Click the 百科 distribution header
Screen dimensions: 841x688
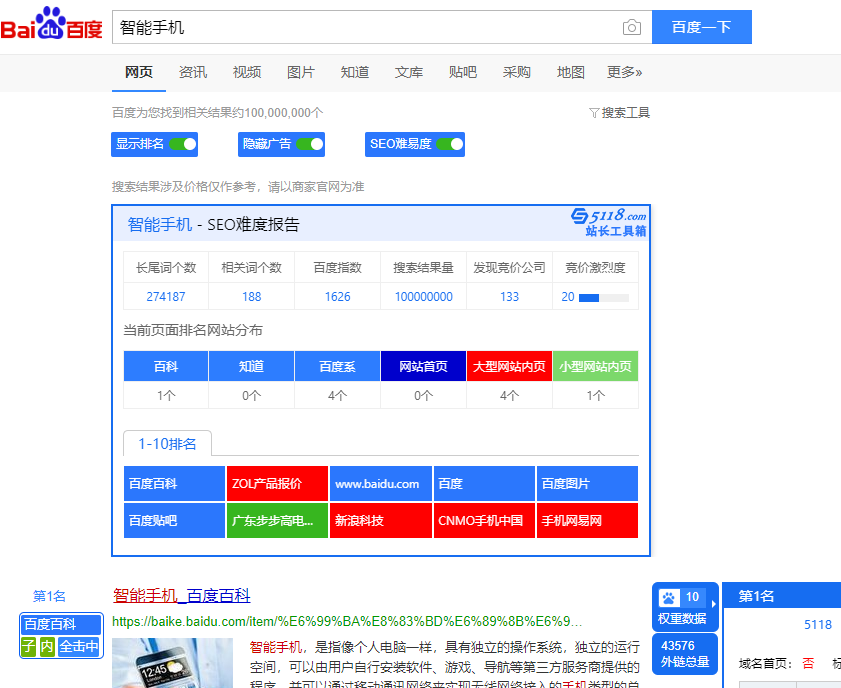click(x=166, y=366)
